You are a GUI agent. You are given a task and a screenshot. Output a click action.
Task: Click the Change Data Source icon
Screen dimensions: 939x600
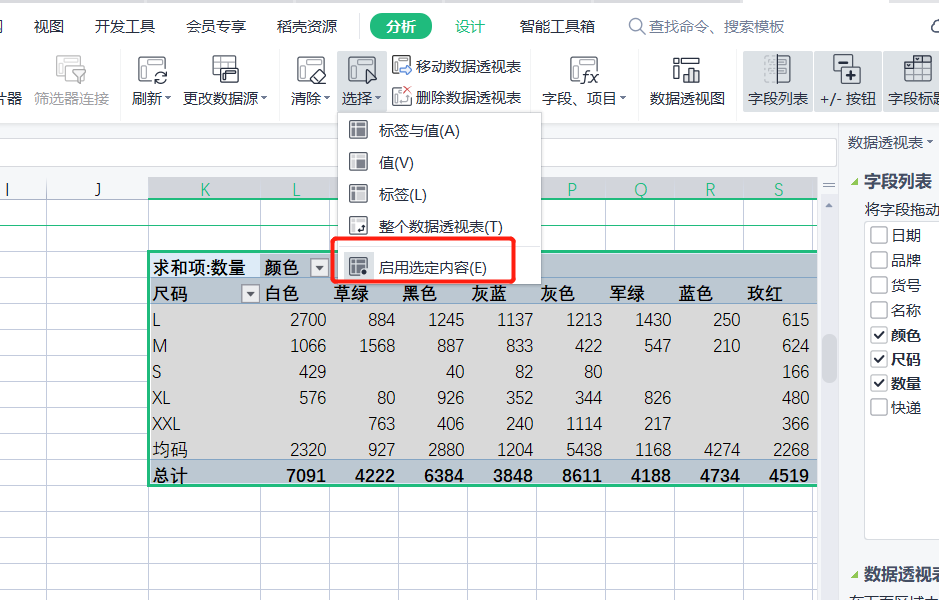click(225, 69)
